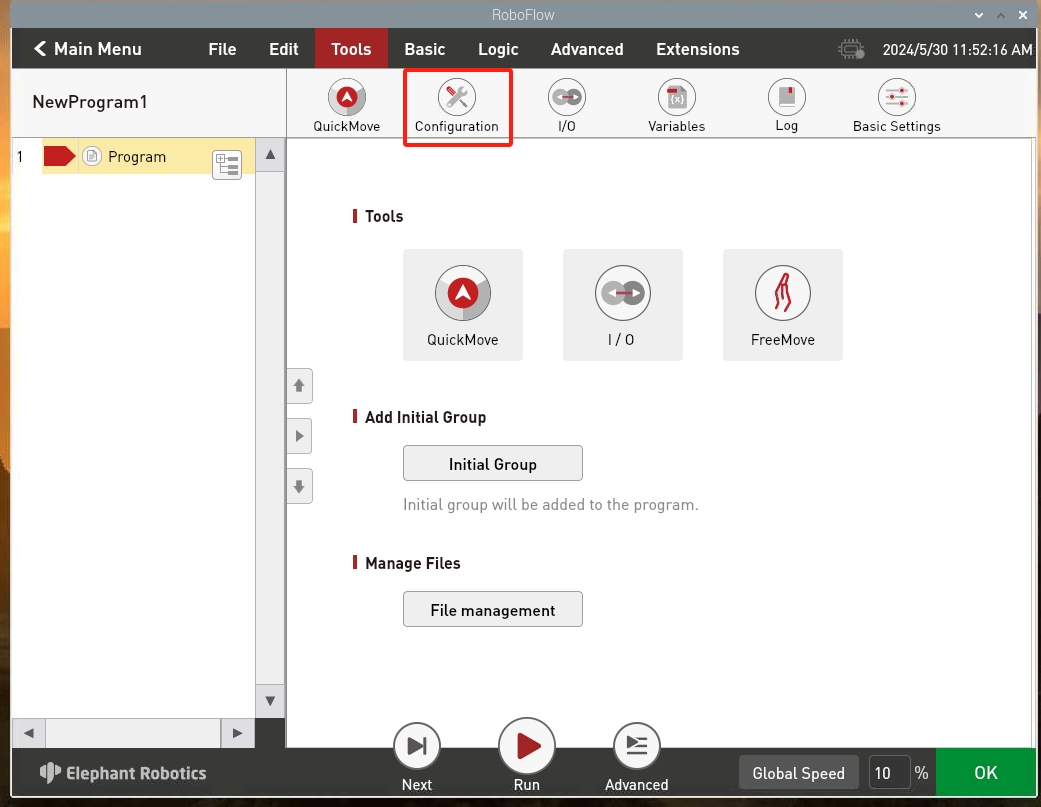1041x807 pixels.
Task: Click the Global Speed percentage field
Action: tap(888, 773)
